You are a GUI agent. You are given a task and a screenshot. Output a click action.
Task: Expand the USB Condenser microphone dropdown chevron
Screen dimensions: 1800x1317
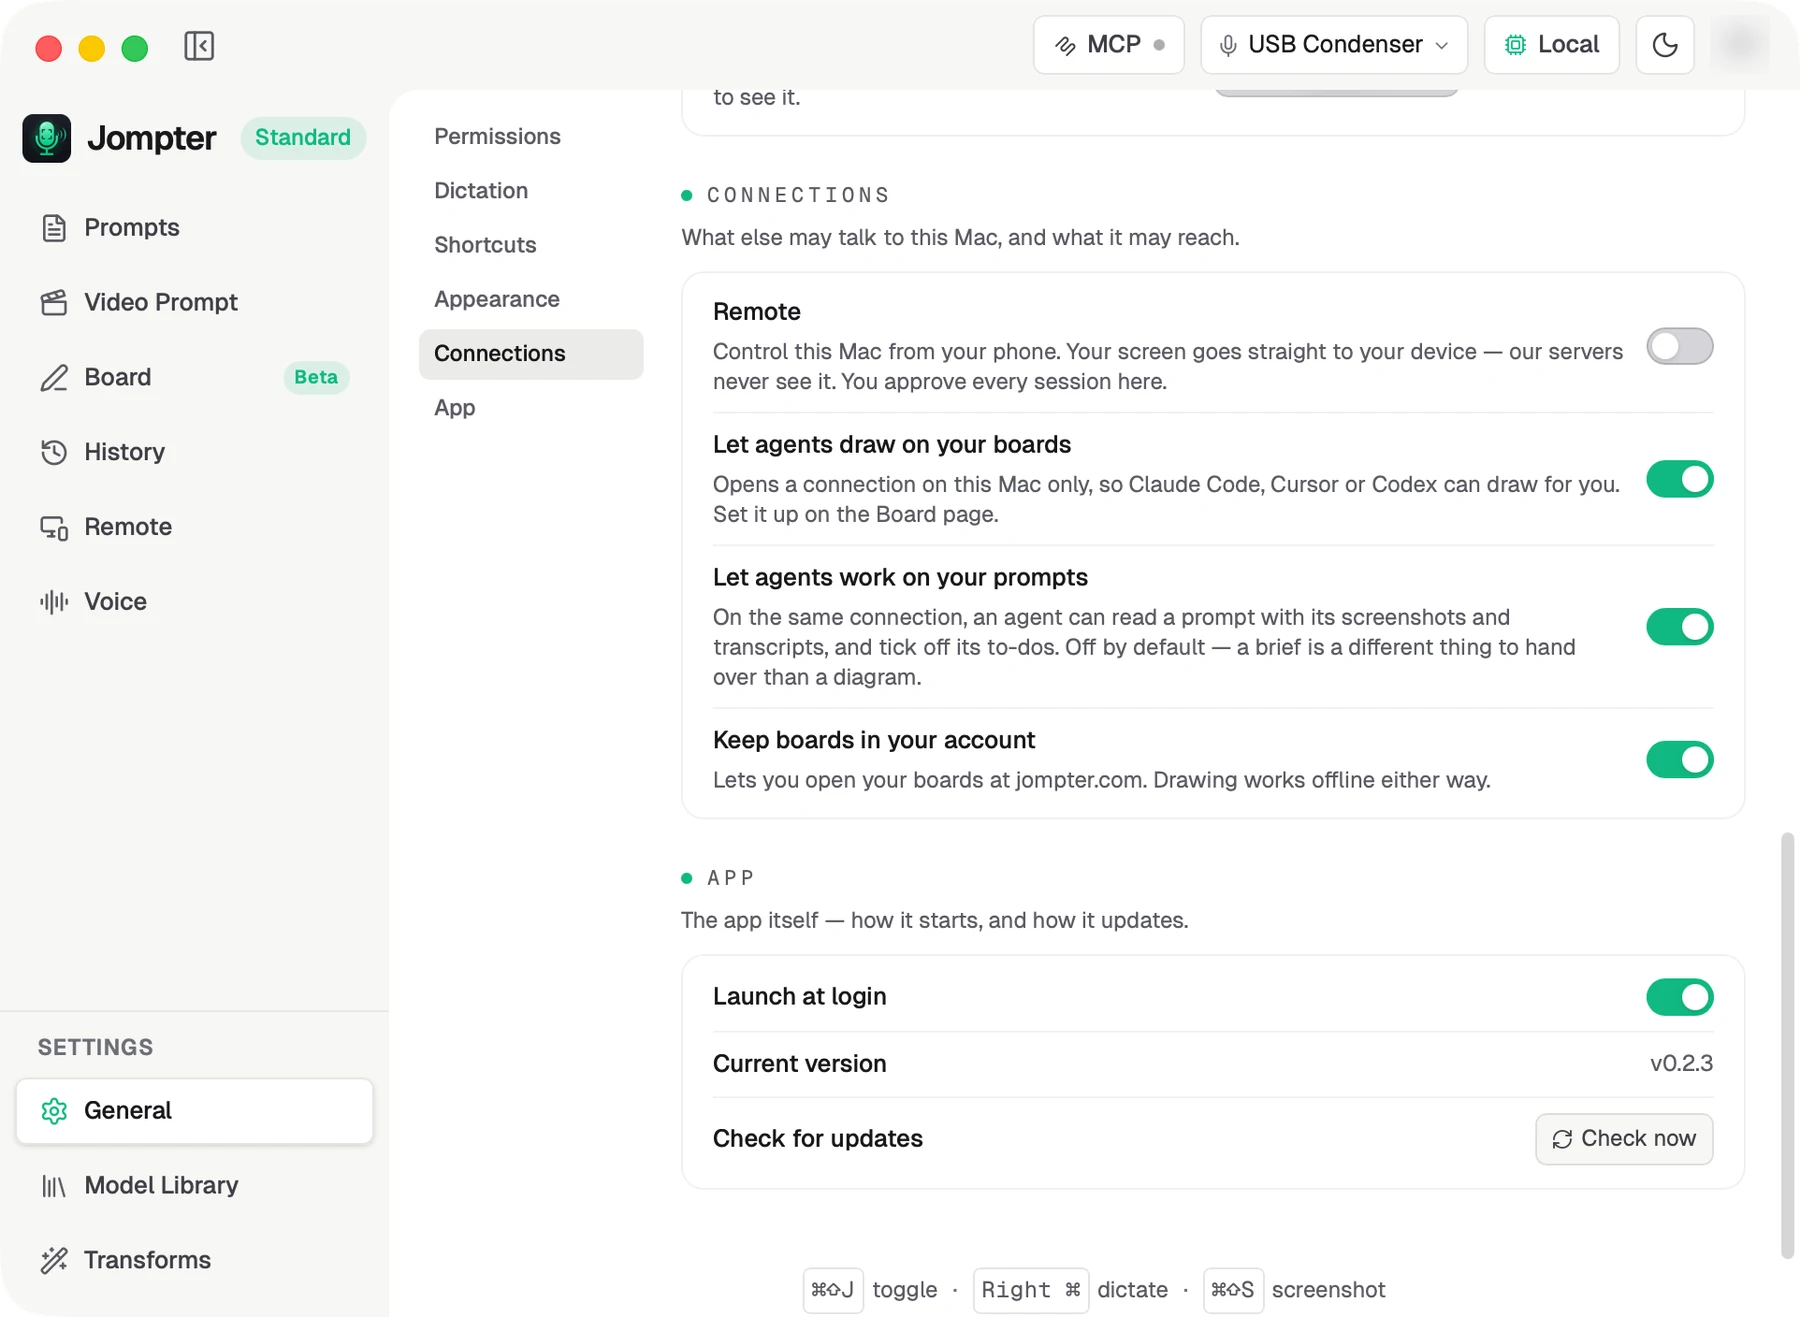point(1442,46)
